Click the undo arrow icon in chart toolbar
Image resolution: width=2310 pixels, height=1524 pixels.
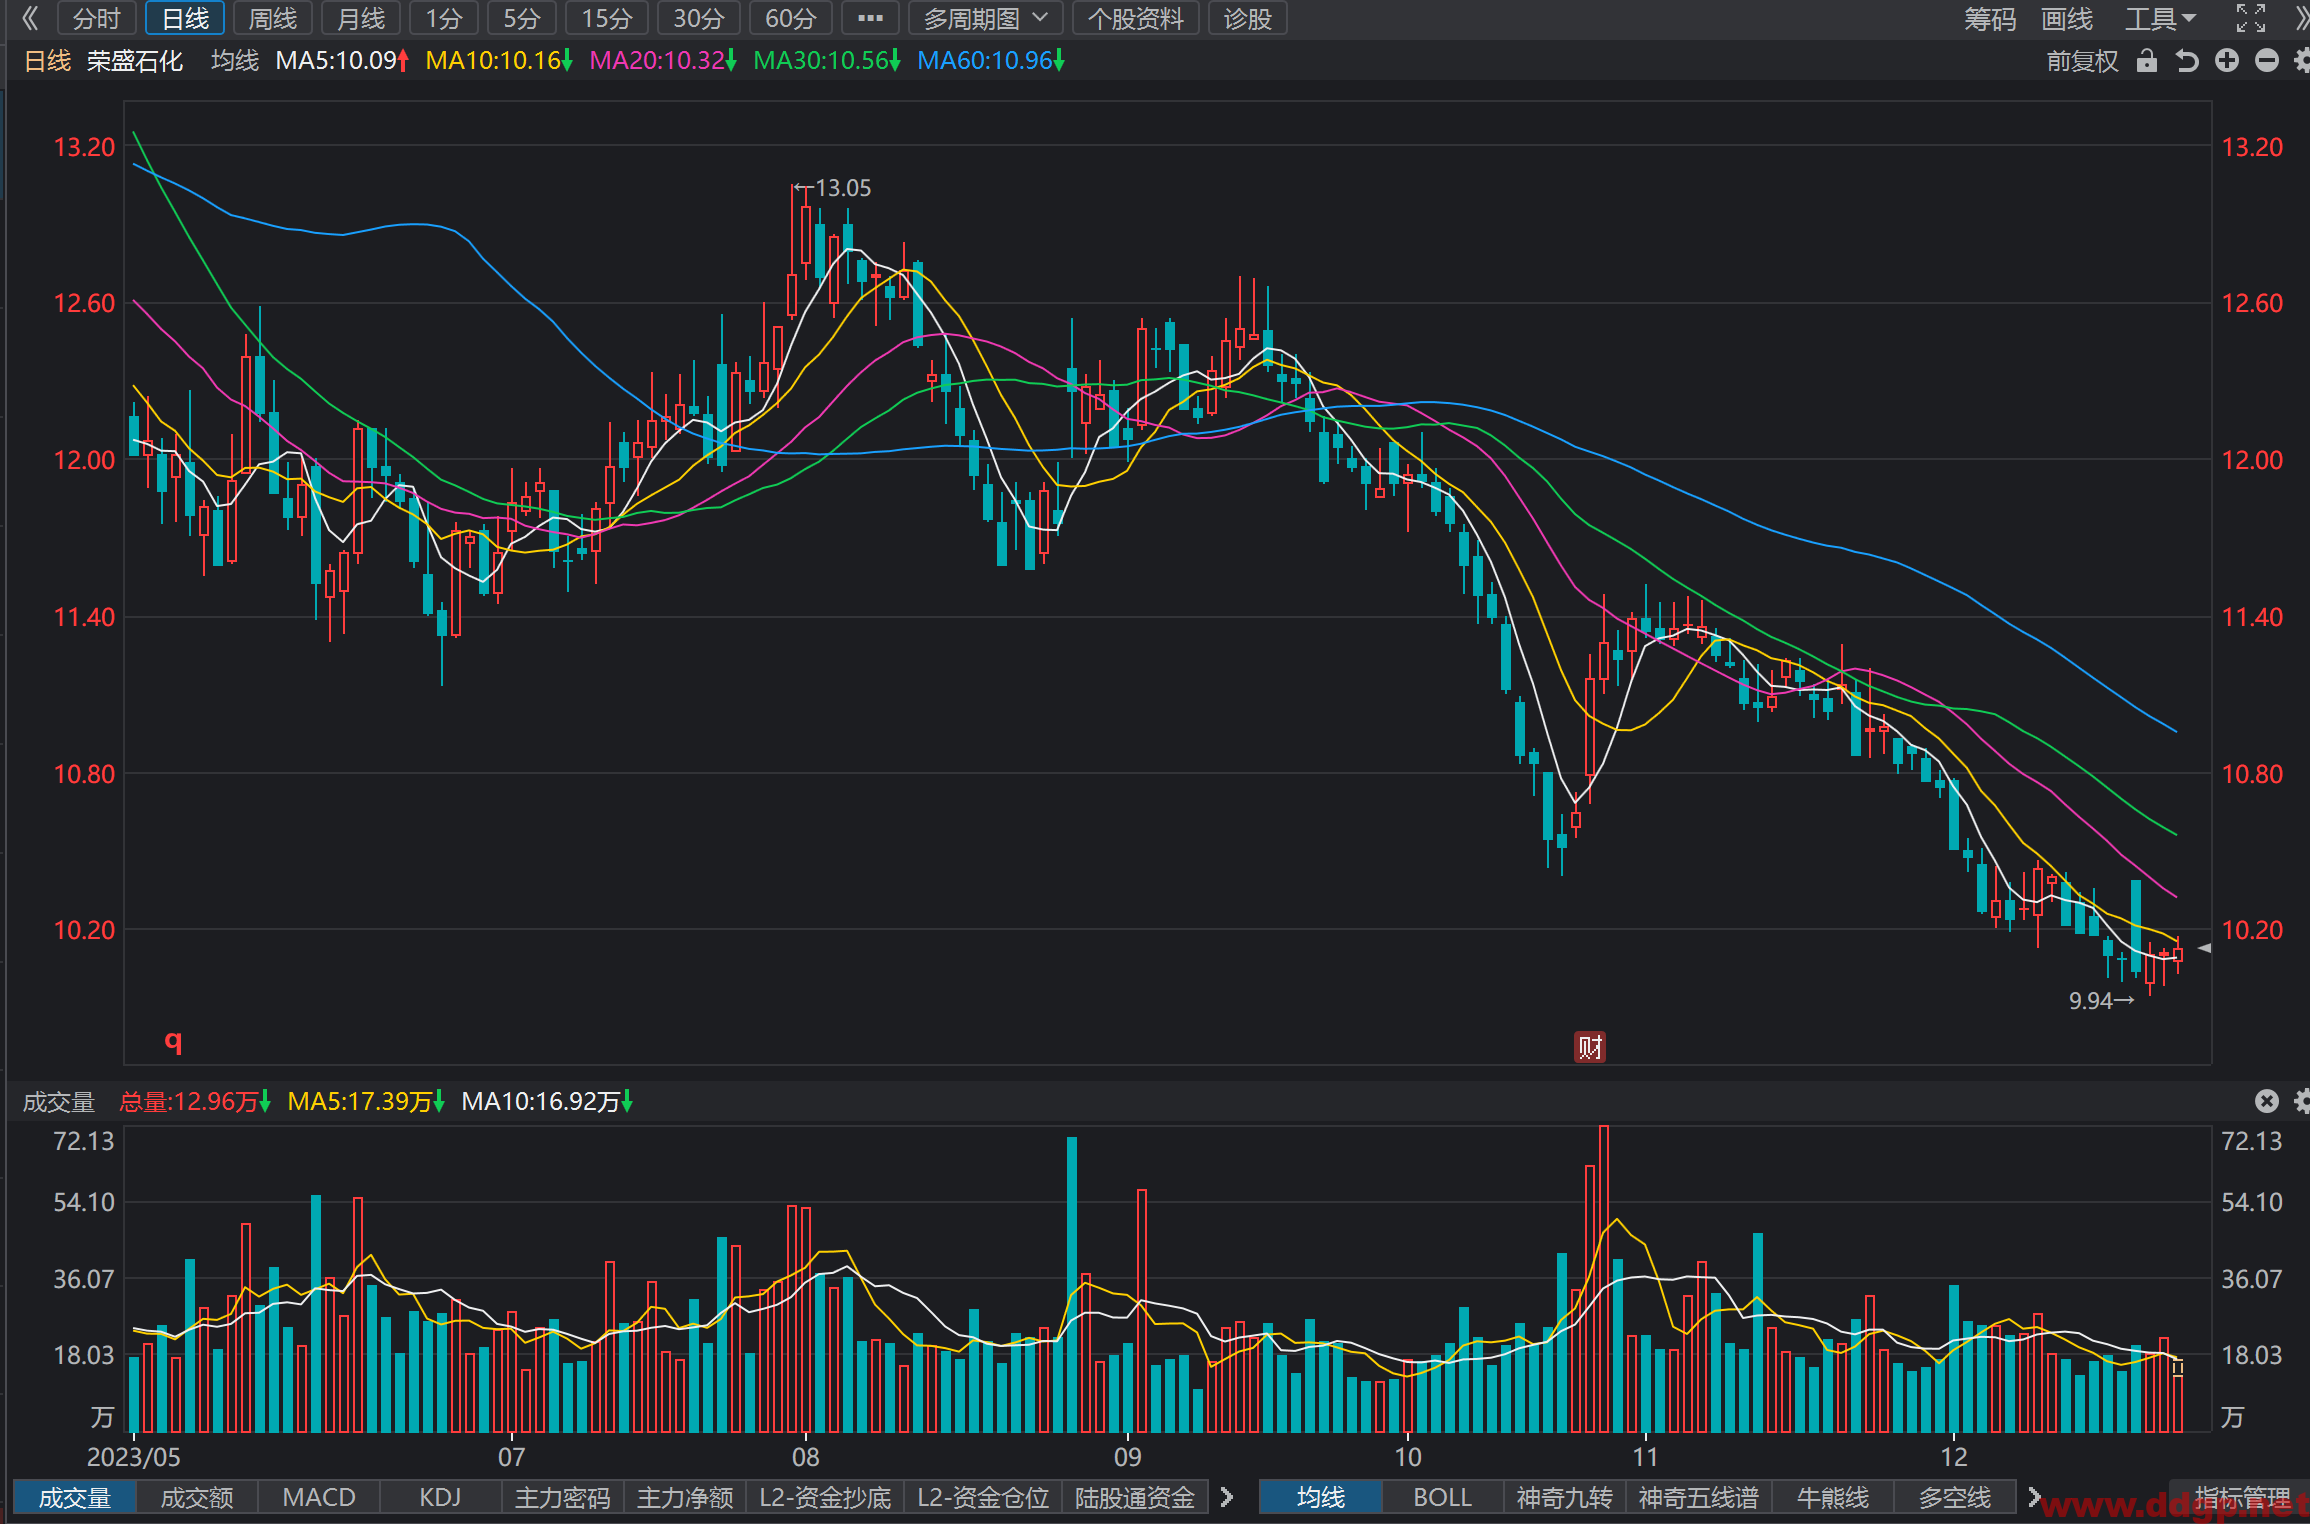pyautogui.click(x=2187, y=61)
